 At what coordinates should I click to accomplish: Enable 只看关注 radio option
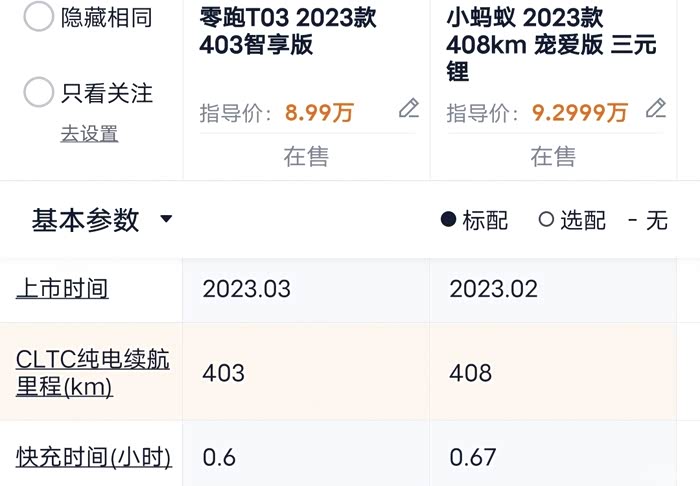(38, 93)
